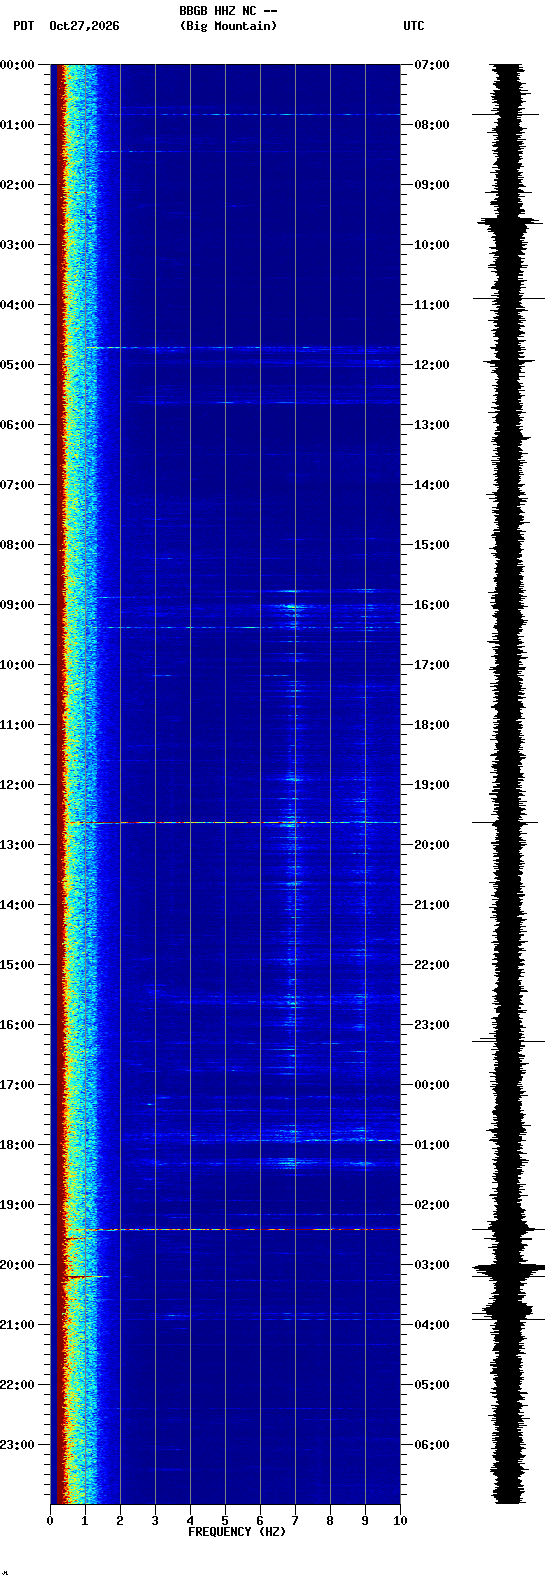This screenshot has height=1584, width=552.
Task: Click the 15:00 UTC time label
Action: point(432,545)
